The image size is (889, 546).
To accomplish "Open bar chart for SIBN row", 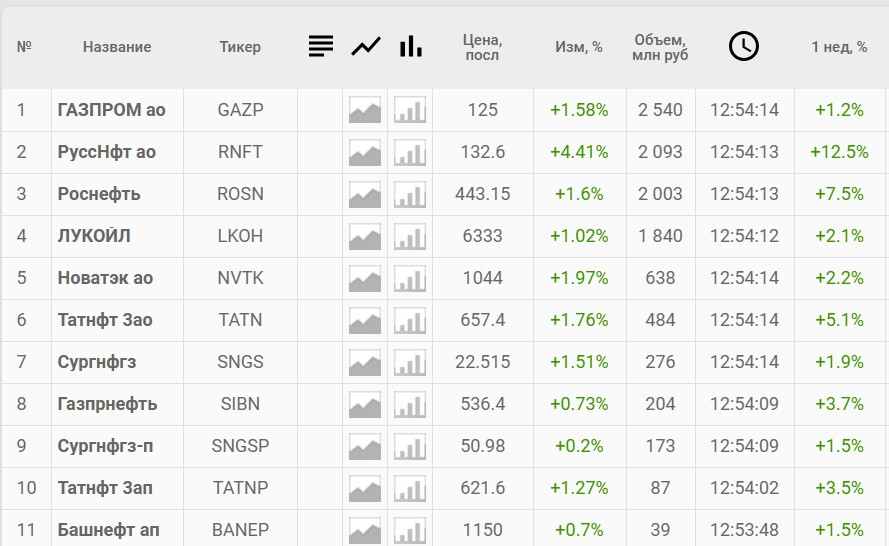I will [x=410, y=404].
